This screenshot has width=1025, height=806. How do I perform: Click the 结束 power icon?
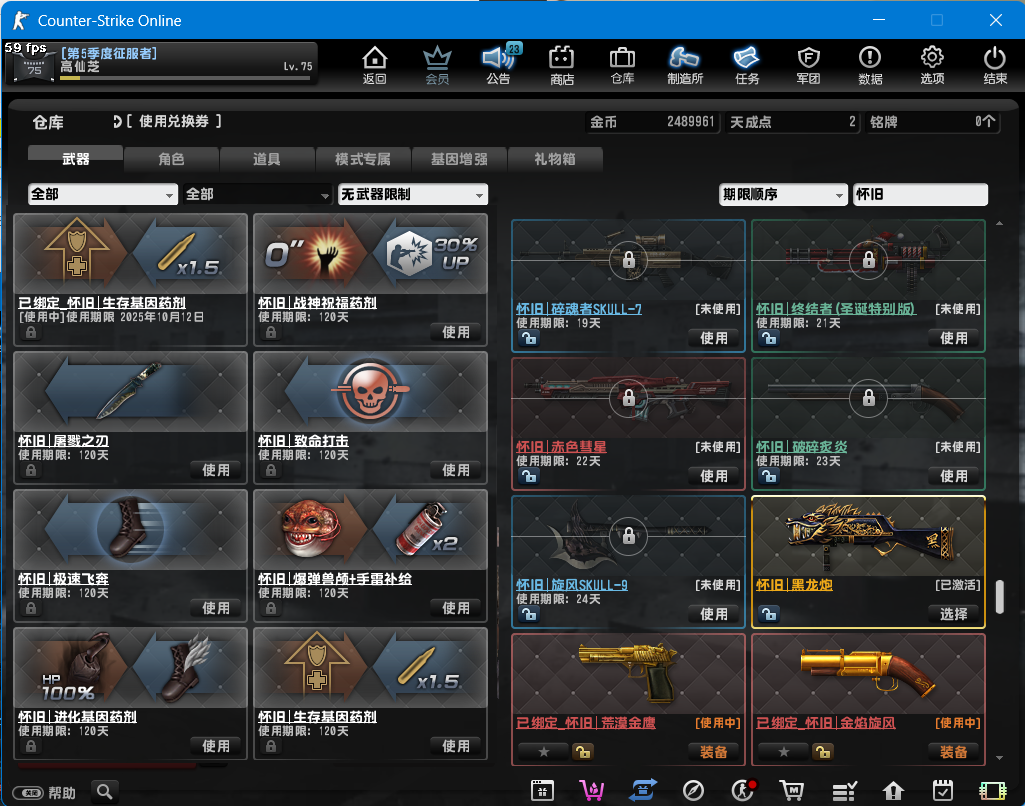point(995,65)
